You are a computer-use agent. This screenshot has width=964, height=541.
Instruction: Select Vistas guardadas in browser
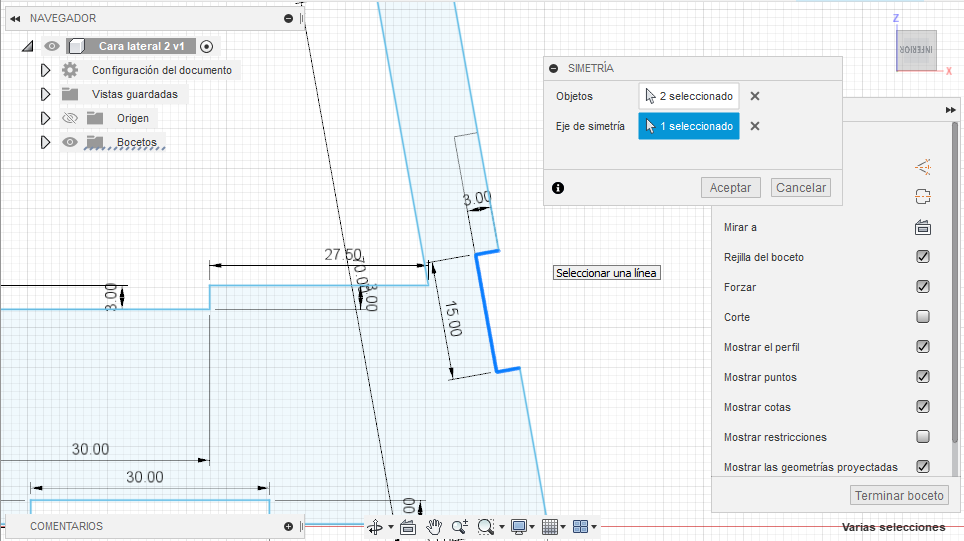(135, 94)
